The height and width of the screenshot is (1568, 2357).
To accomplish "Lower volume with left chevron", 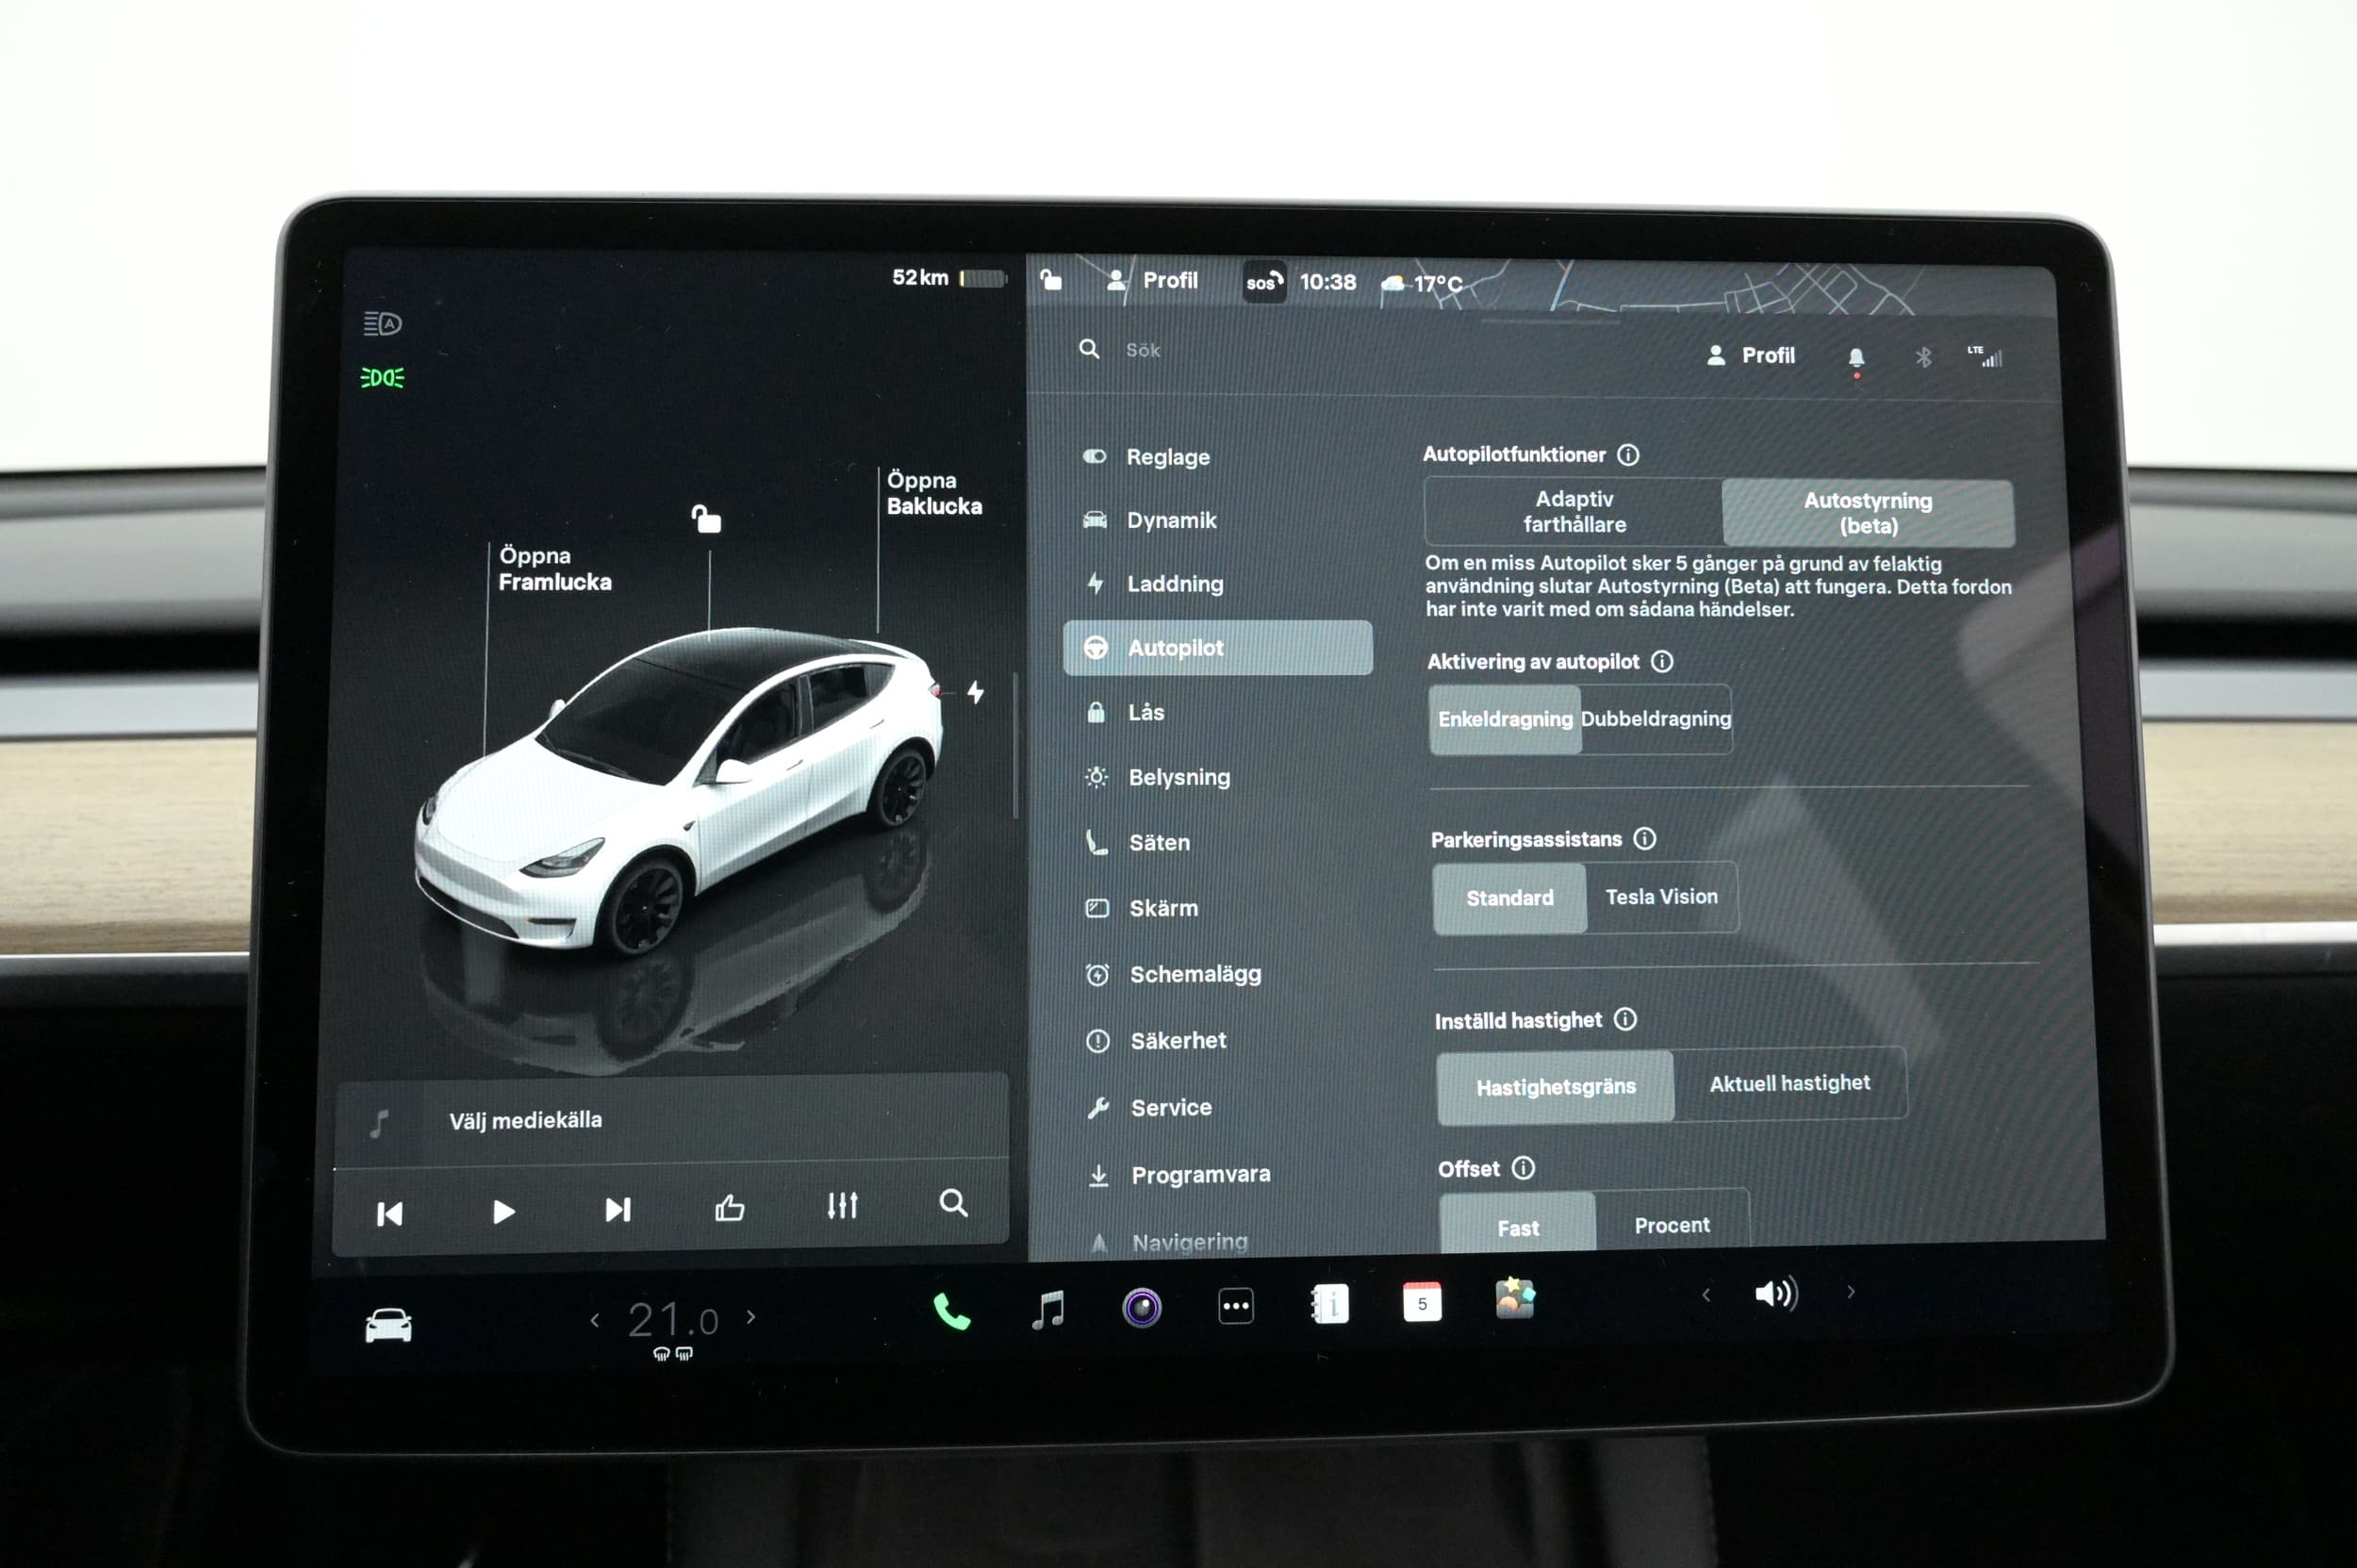I will tap(1706, 1295).
